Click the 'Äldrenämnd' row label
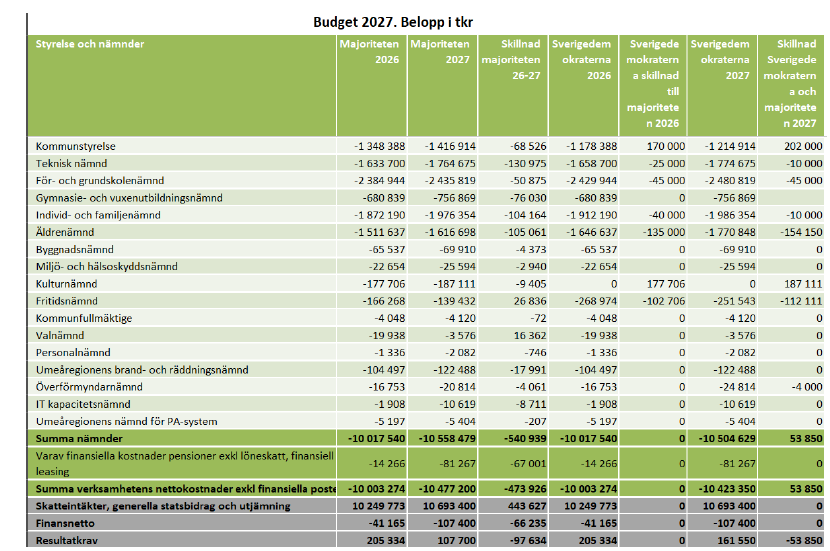 pyautogui.click(x=65, y=232)
